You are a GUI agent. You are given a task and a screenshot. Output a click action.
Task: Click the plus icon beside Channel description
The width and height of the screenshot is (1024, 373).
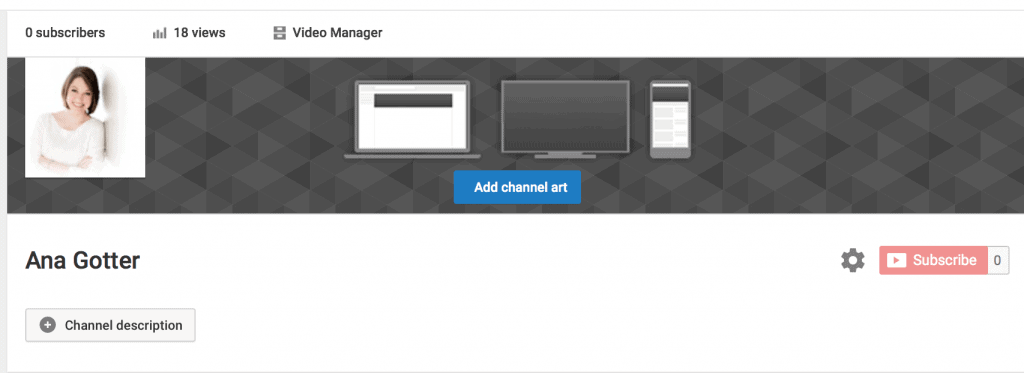[x=48, y=325]
